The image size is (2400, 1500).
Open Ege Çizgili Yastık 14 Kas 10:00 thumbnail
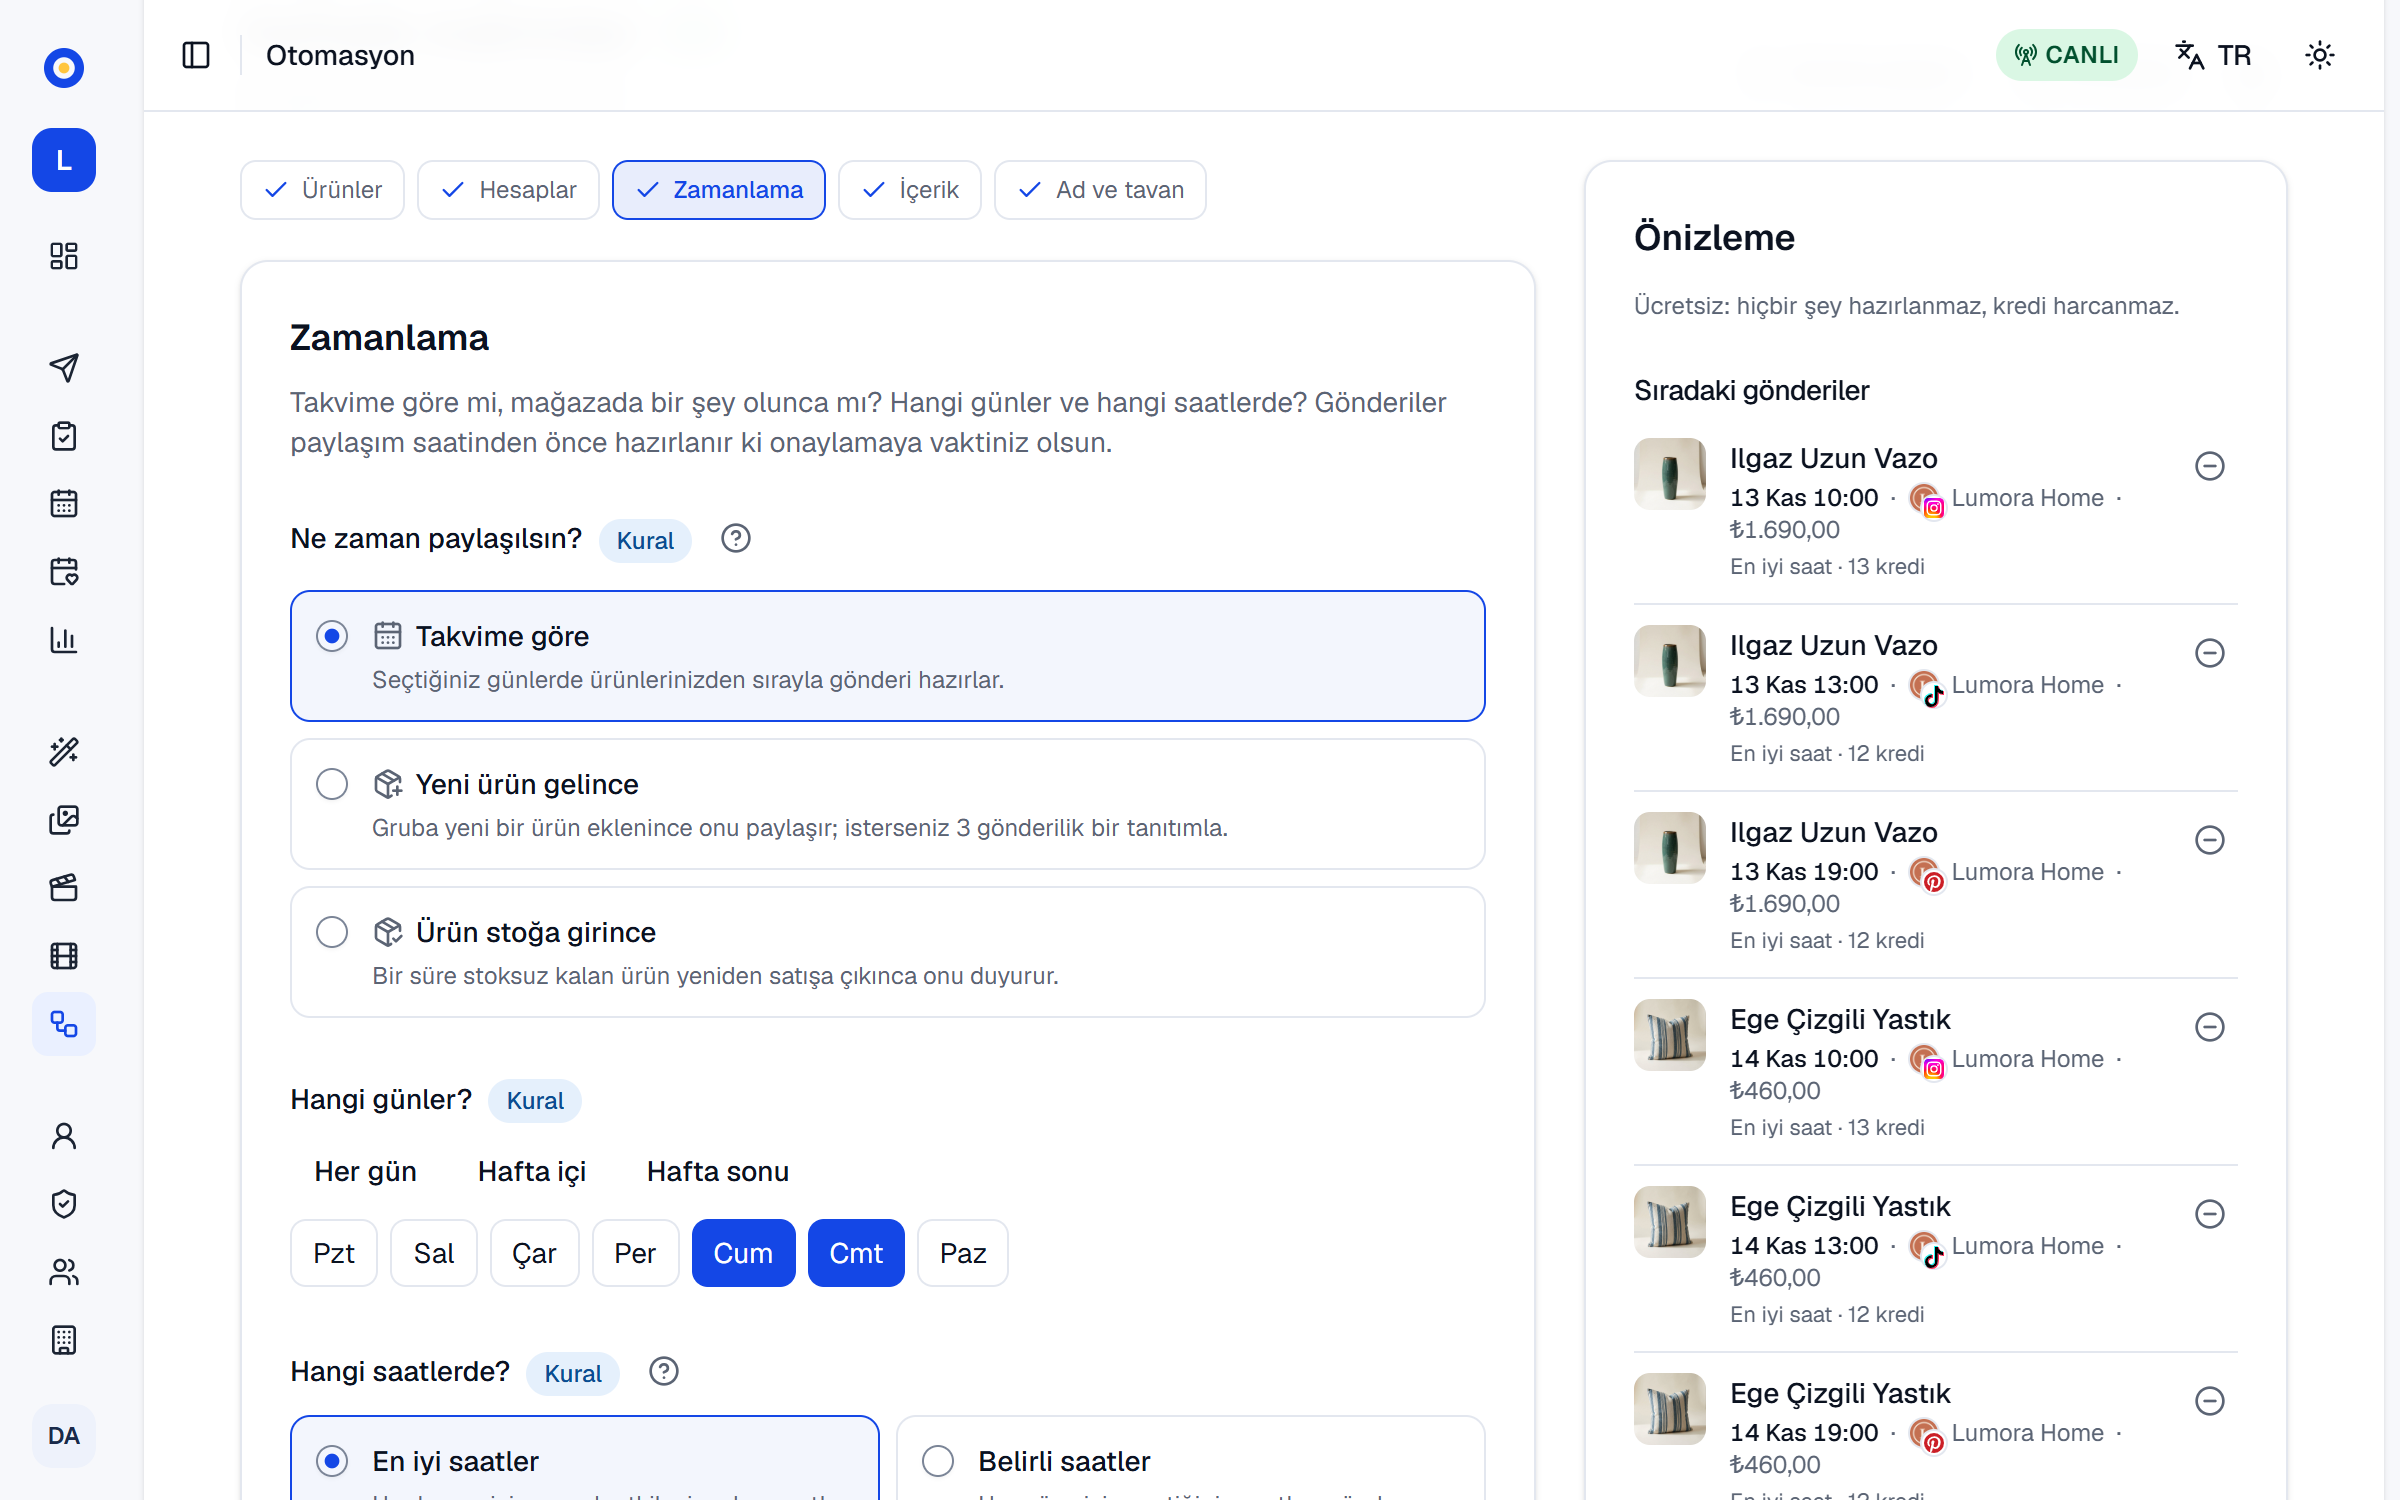[1670, 1035]
